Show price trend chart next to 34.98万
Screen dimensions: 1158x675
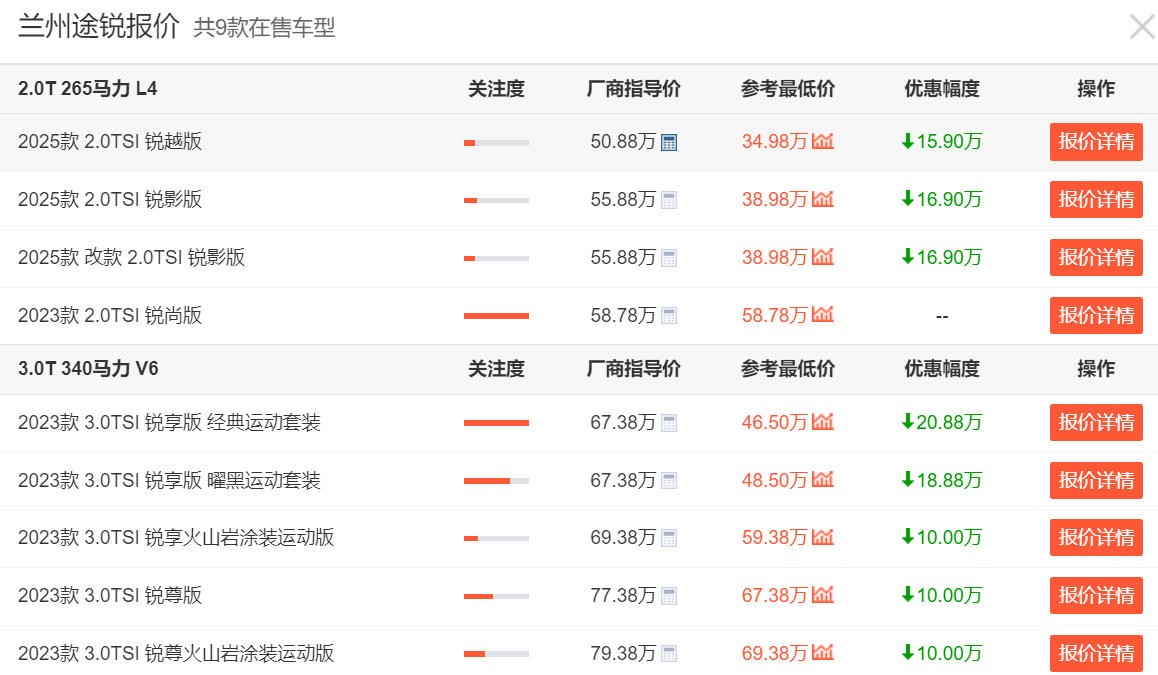[823, 140]
